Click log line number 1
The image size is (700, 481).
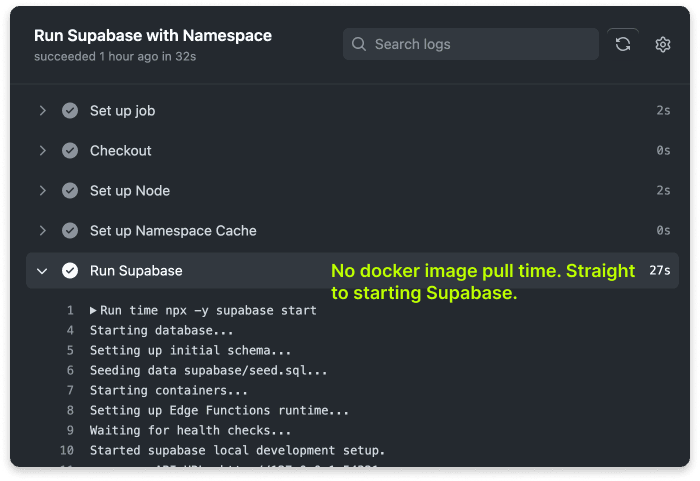pos(70,310)
